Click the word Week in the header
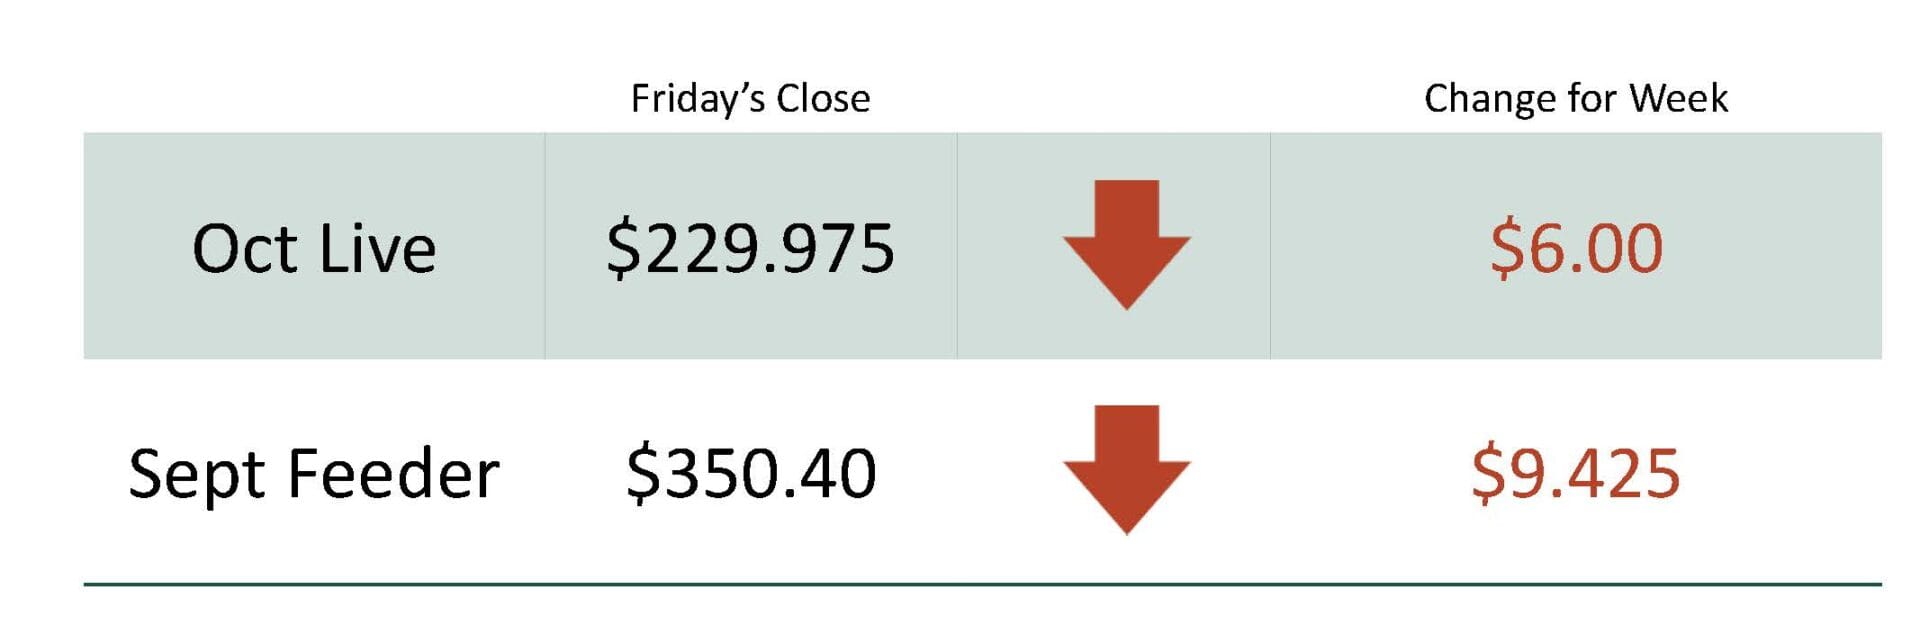The height and width of the screenshot is (644, 1920). click(1678, 98)
